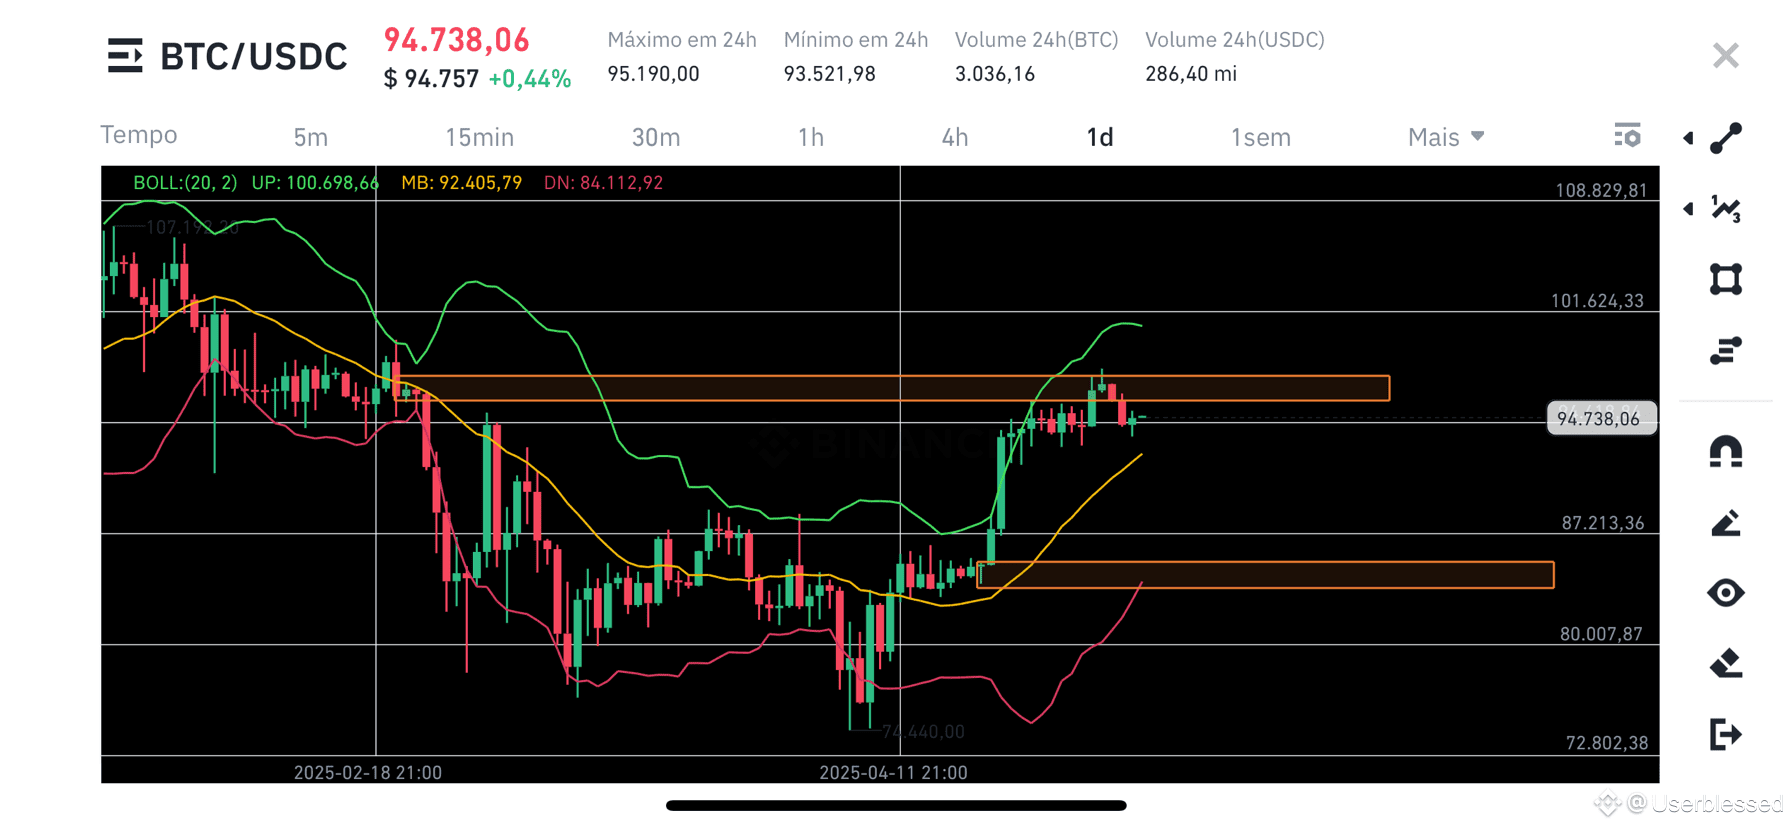Expand line tool options arrow
Viewport: 1792px width, 828px height.
click(x=1688, y=138)
